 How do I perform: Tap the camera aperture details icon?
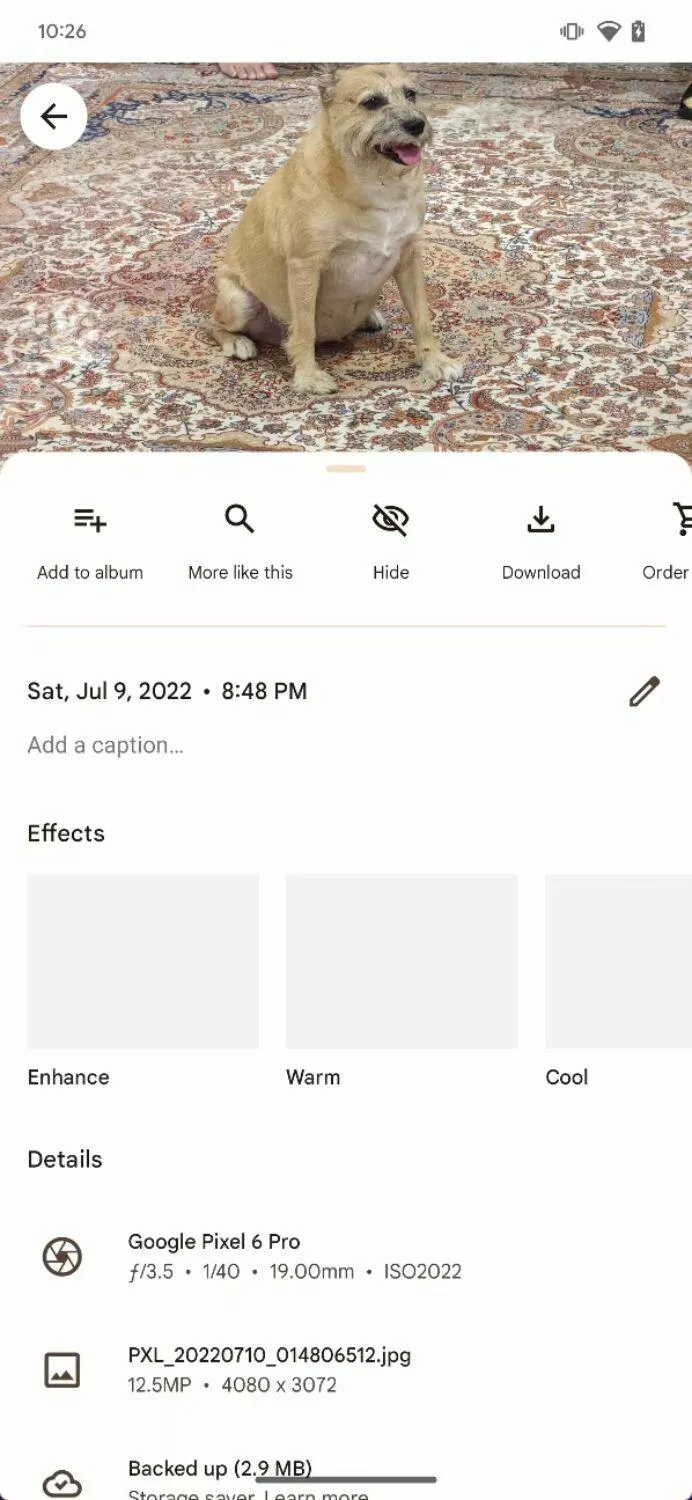click(x=62, y=1257)
